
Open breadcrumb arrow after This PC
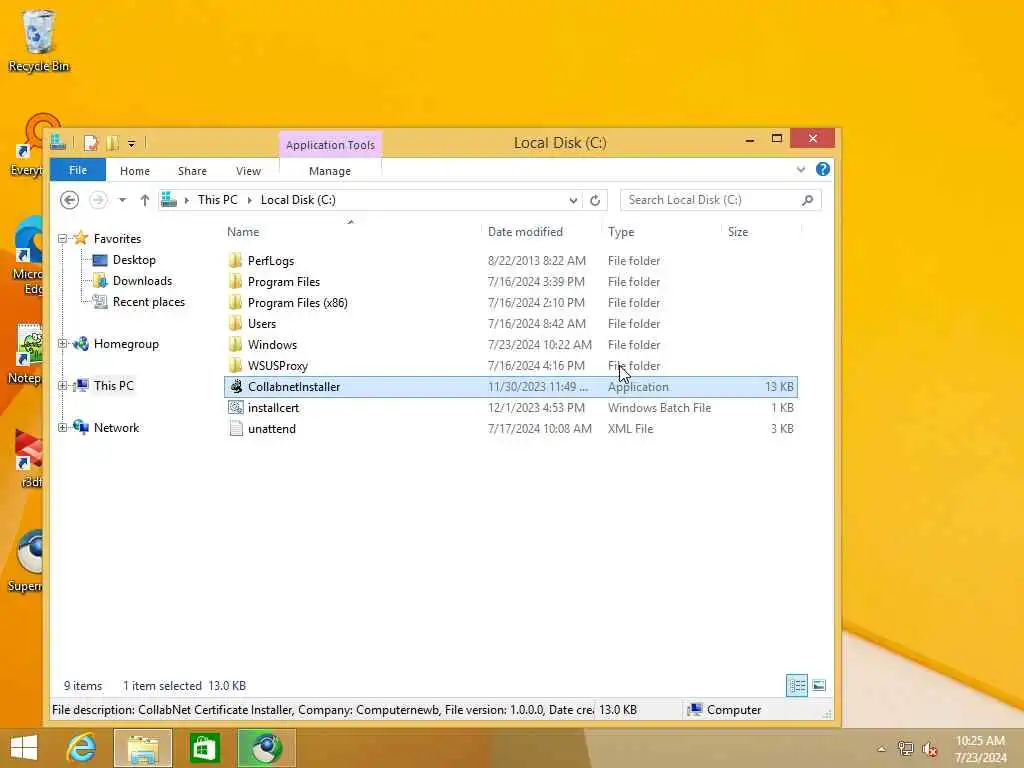click(x=249, y=200)
